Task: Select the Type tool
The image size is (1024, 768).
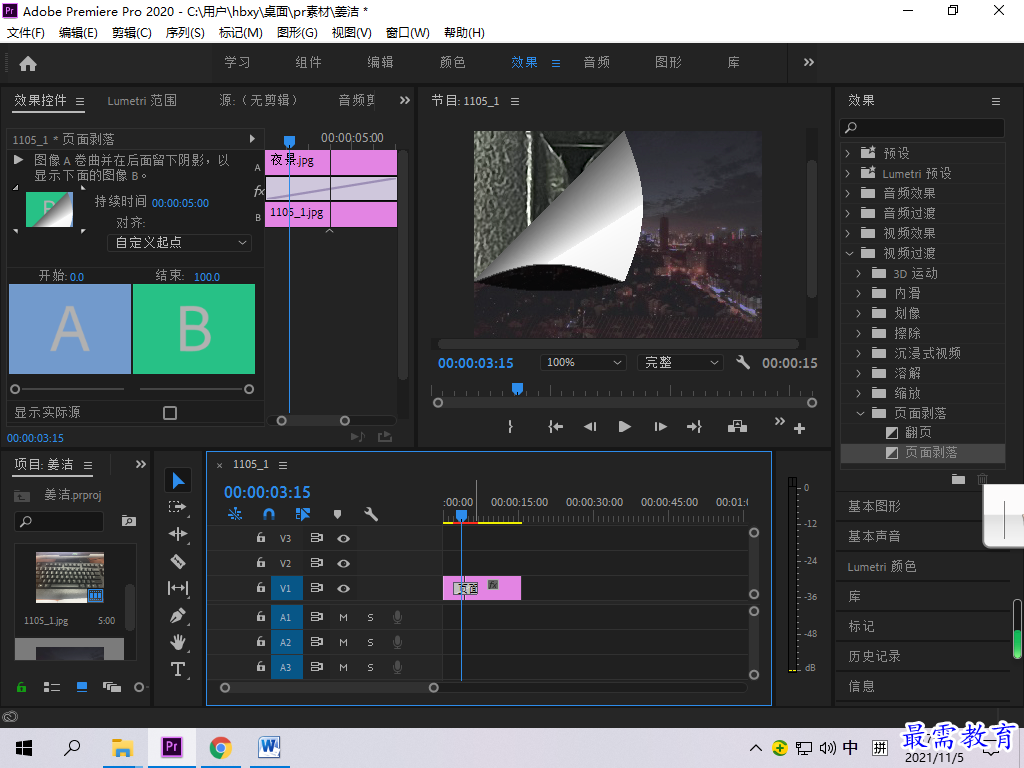Action: tap(178, 669)
